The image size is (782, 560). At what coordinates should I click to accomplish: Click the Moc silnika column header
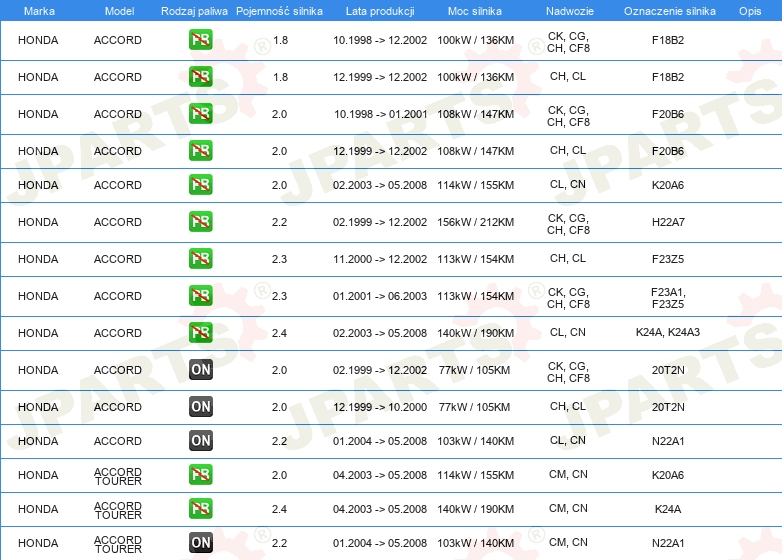474,9
